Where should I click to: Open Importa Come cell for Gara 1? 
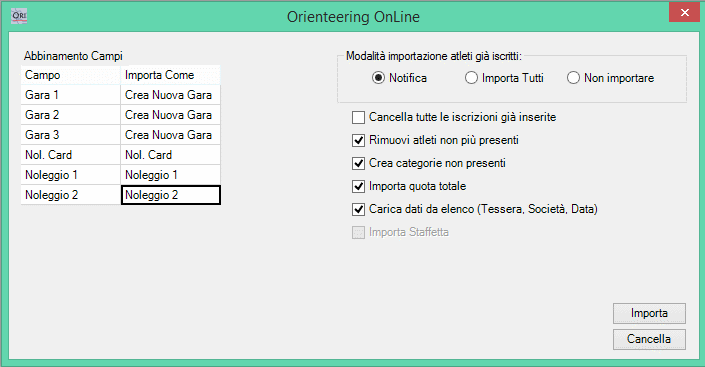tap(170, 95)
